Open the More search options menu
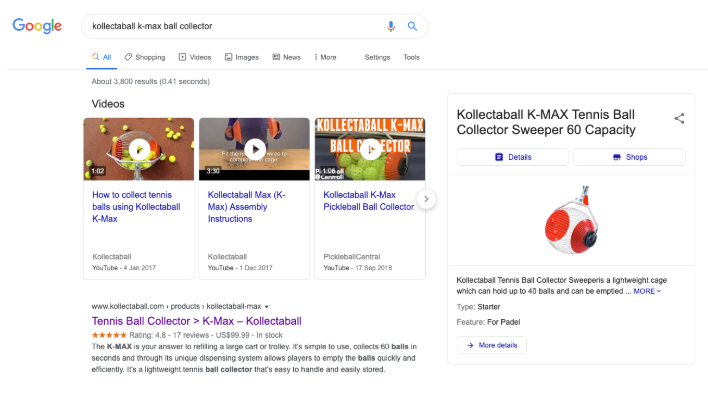Screen dimensions: 708x394 coord(326,57)
